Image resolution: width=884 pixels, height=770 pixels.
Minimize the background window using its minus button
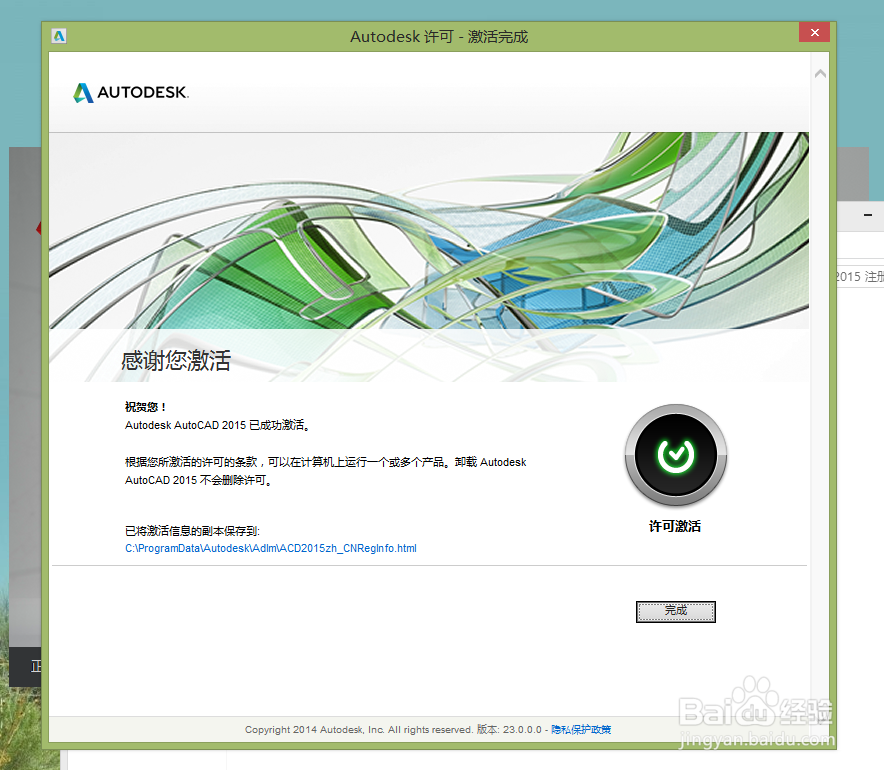click(x=866, y=215)
